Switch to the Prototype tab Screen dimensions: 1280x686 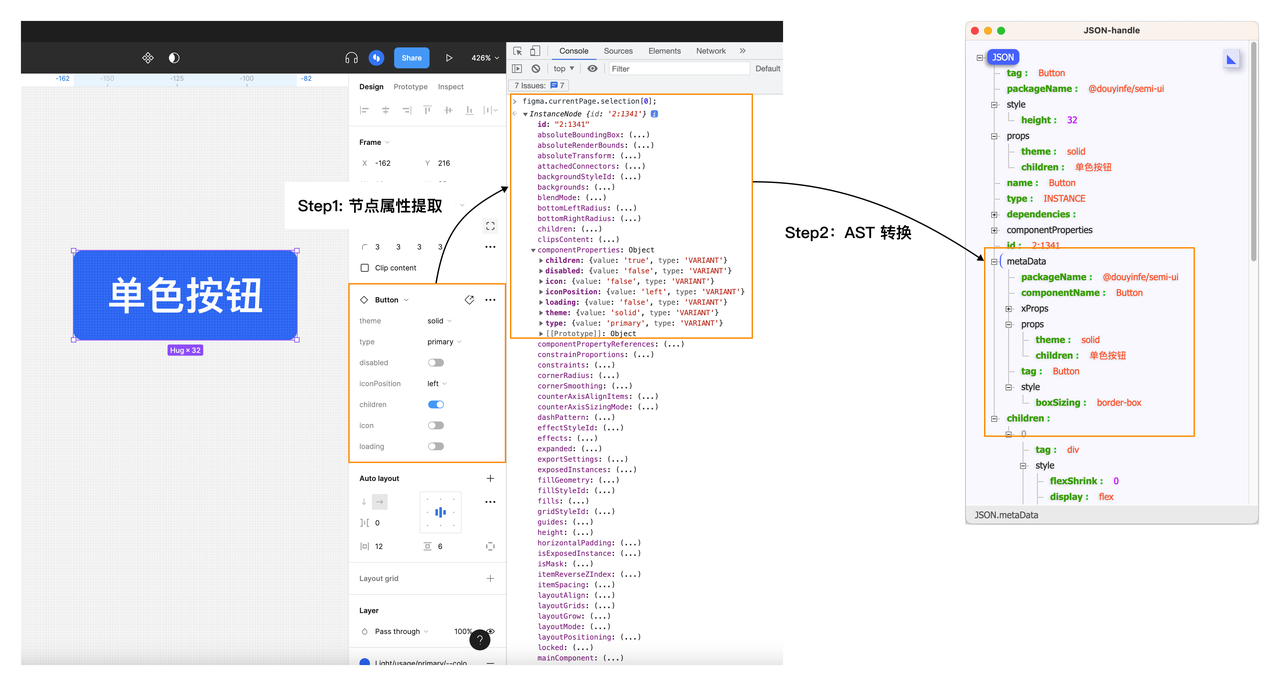[410, 87]
